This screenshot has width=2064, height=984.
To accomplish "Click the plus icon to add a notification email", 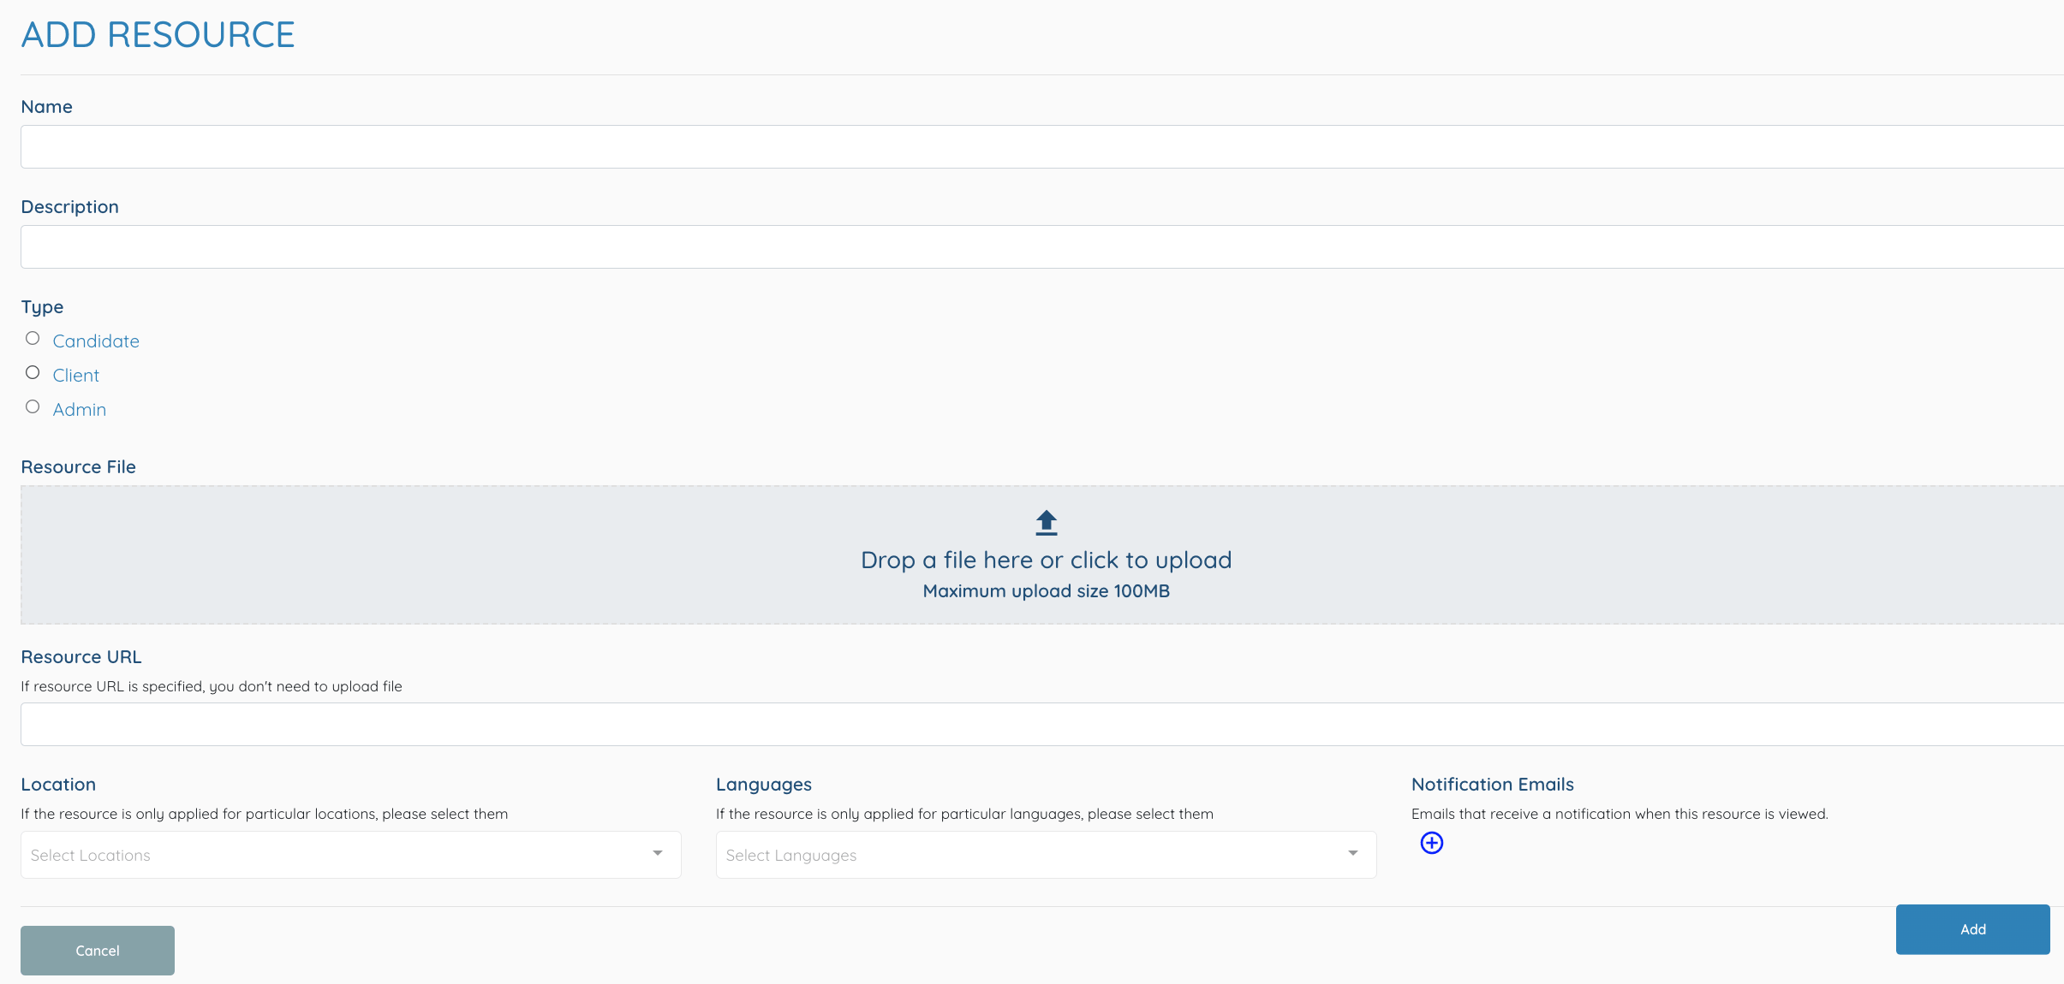I will (1431, 843).
